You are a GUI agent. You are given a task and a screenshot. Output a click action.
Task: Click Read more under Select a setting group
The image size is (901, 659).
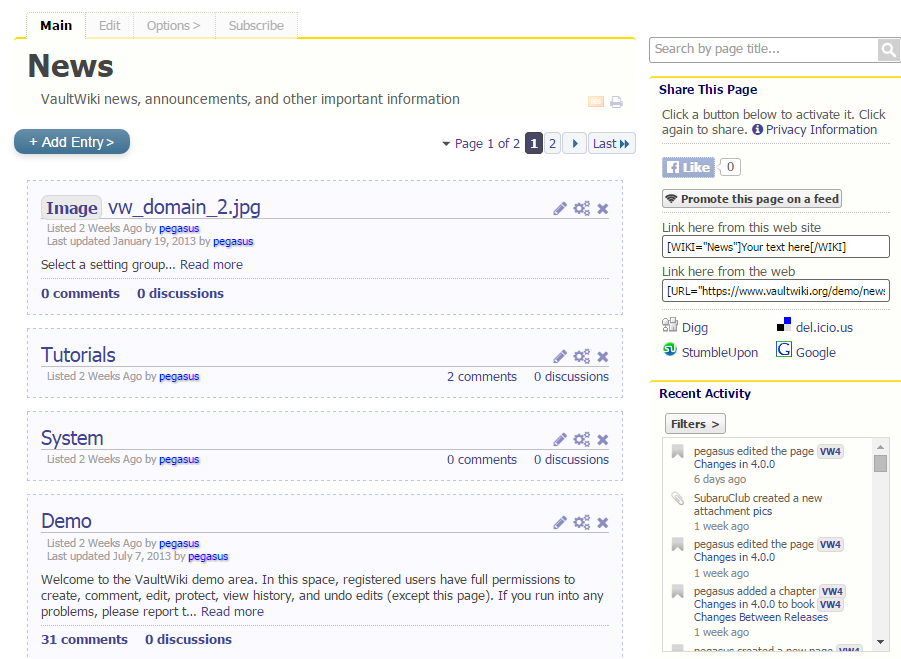(x=211, y=265)
